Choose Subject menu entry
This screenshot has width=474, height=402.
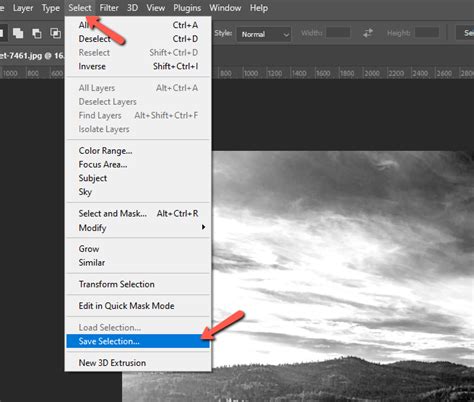coord(138,178)
